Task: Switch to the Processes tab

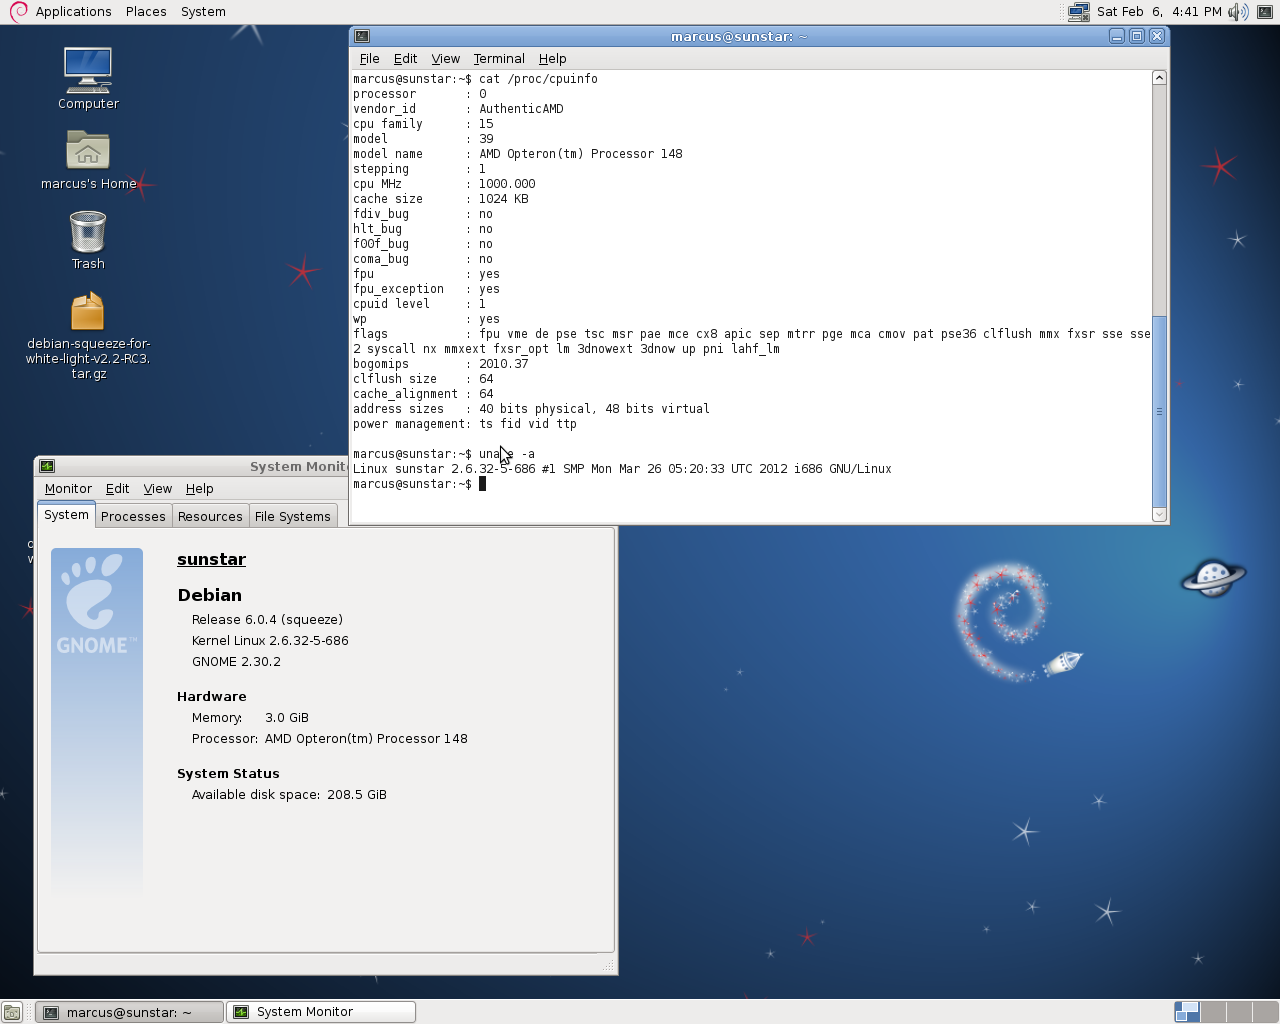Action: tap(133, 516)
